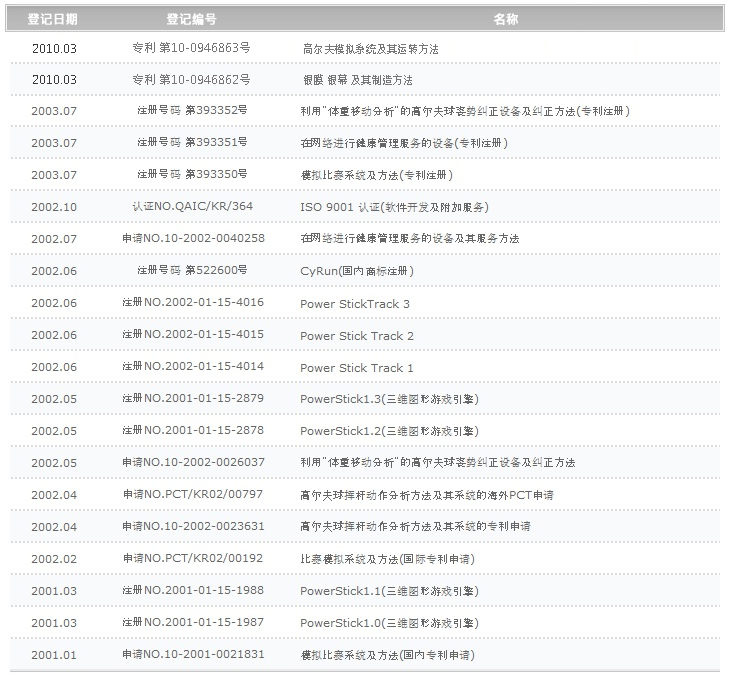
Task: Click patent number 第10-0946862号
Action: [192, 79]
